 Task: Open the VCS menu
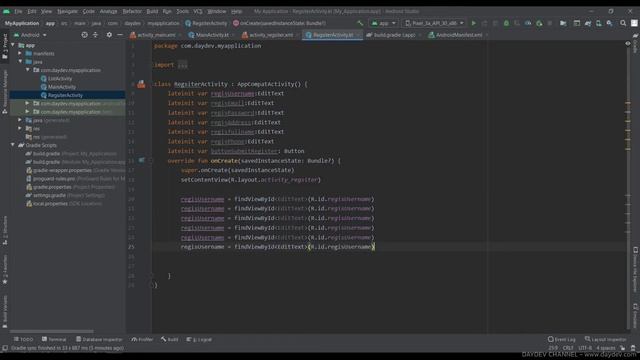(x=198, y=11)
